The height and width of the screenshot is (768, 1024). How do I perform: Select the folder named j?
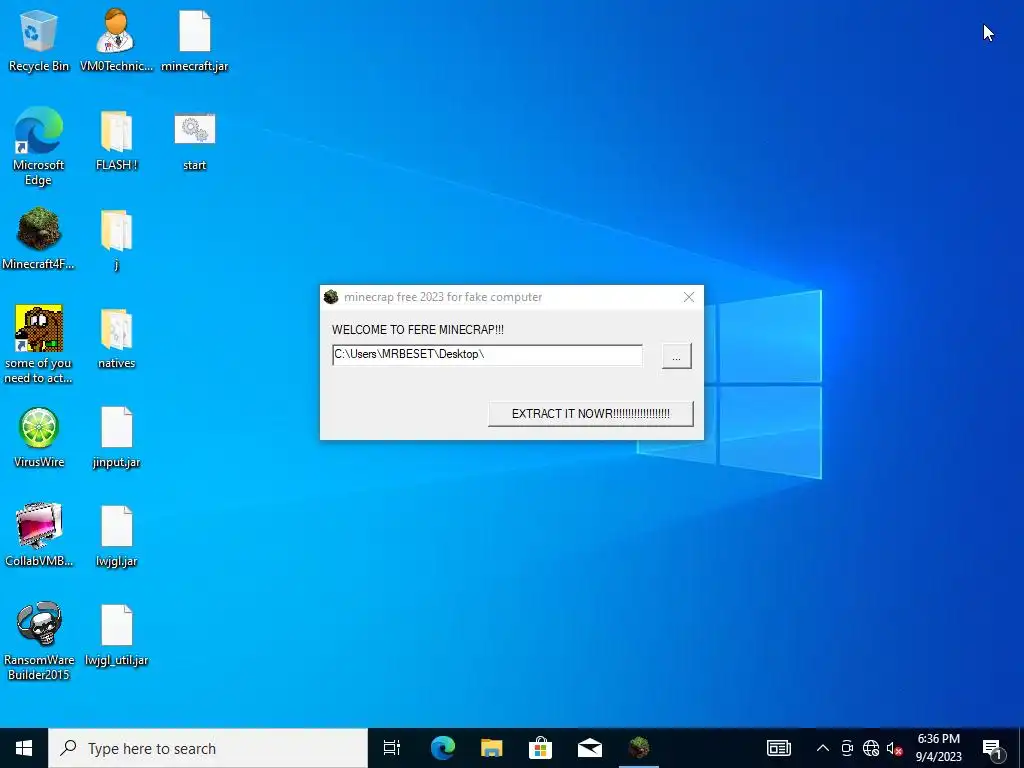click(x=116, y=238)
